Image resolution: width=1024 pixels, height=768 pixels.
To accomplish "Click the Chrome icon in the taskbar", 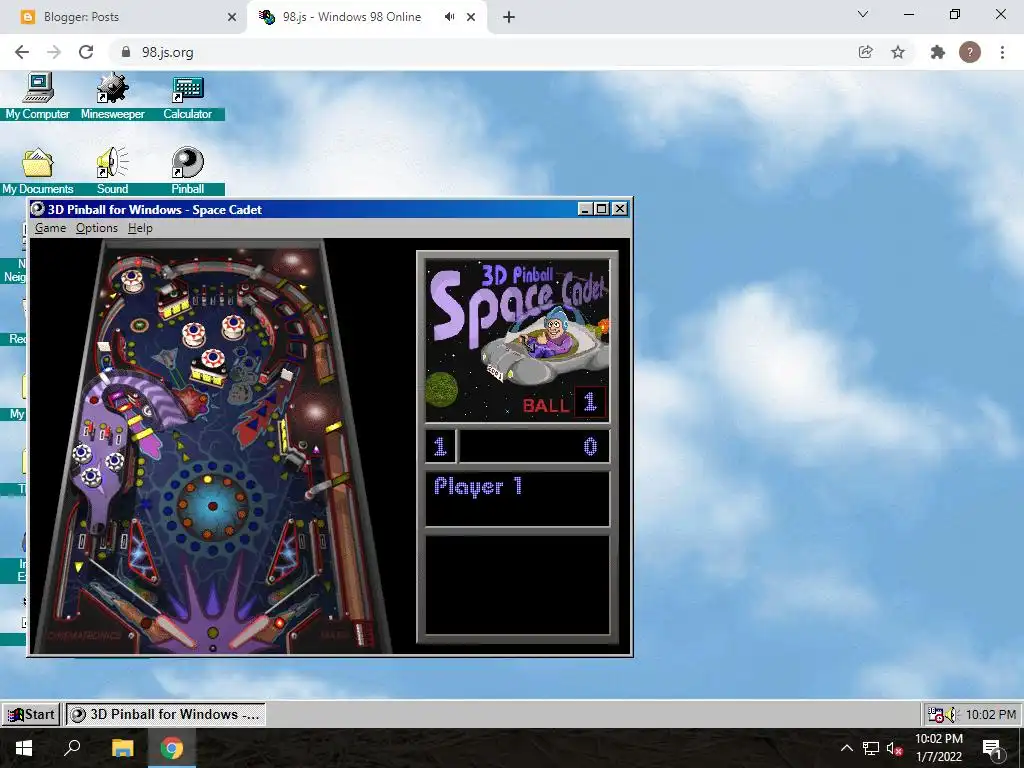I will [172, 748].
